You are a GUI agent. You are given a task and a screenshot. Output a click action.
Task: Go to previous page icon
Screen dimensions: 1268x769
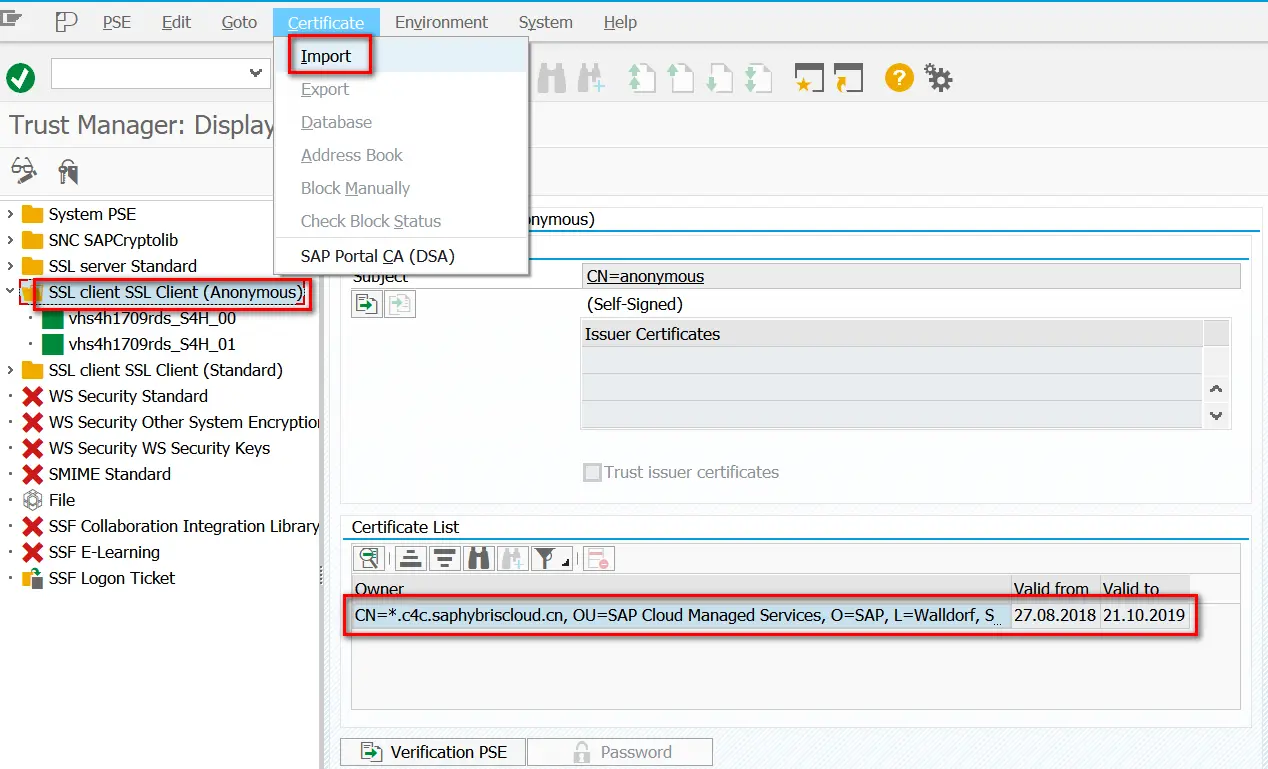[680, 78]
